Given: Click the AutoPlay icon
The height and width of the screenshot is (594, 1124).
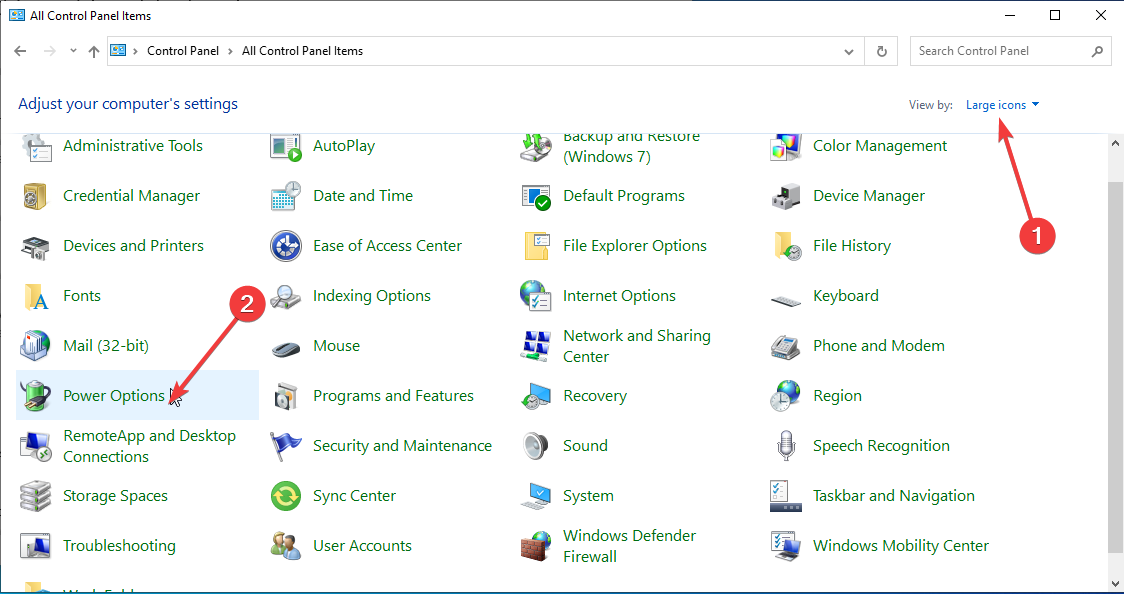Looking at the screenshot, I should (285, 146).
